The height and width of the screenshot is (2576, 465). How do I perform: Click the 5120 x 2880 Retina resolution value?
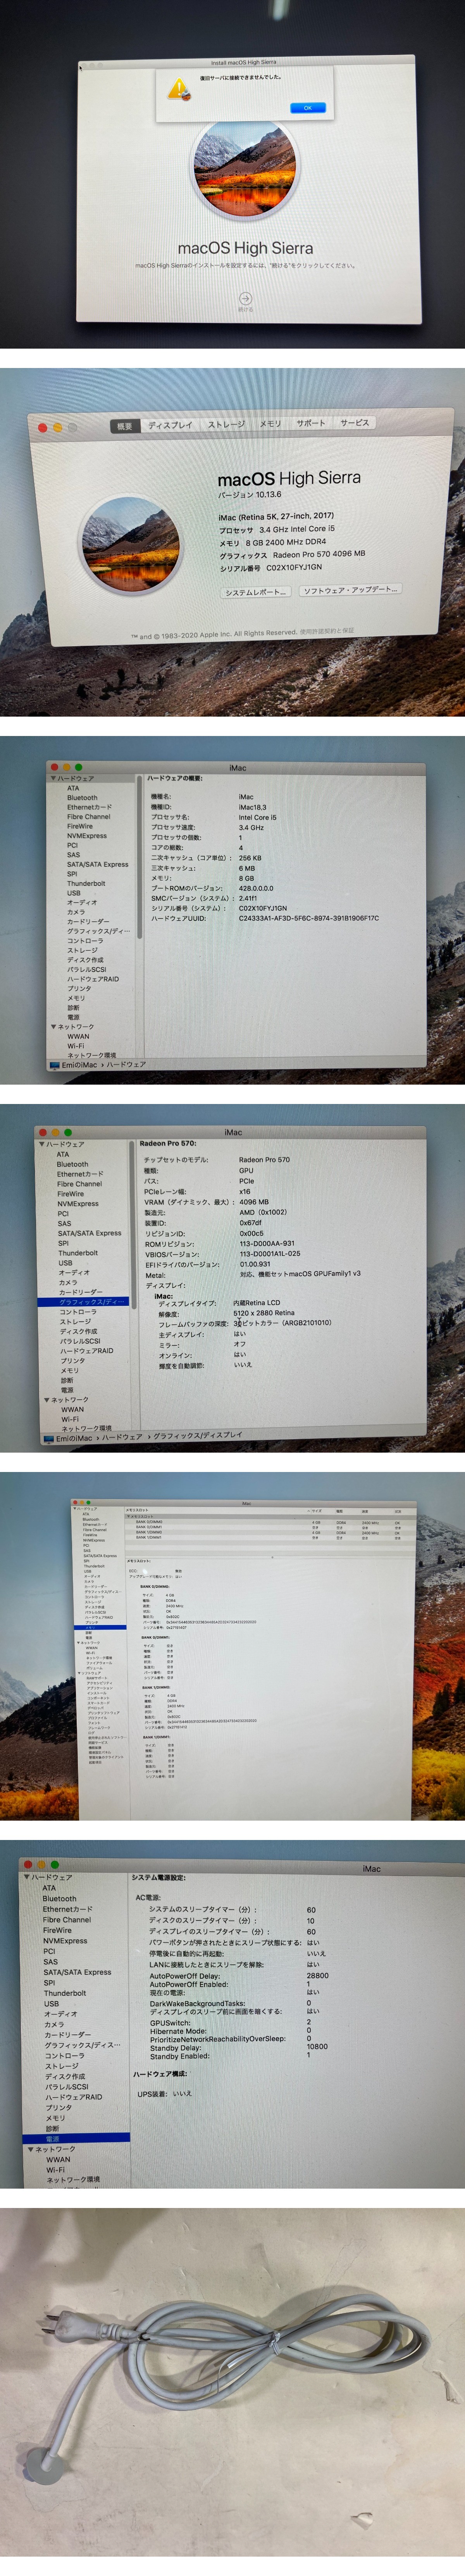pos(264,1314)
